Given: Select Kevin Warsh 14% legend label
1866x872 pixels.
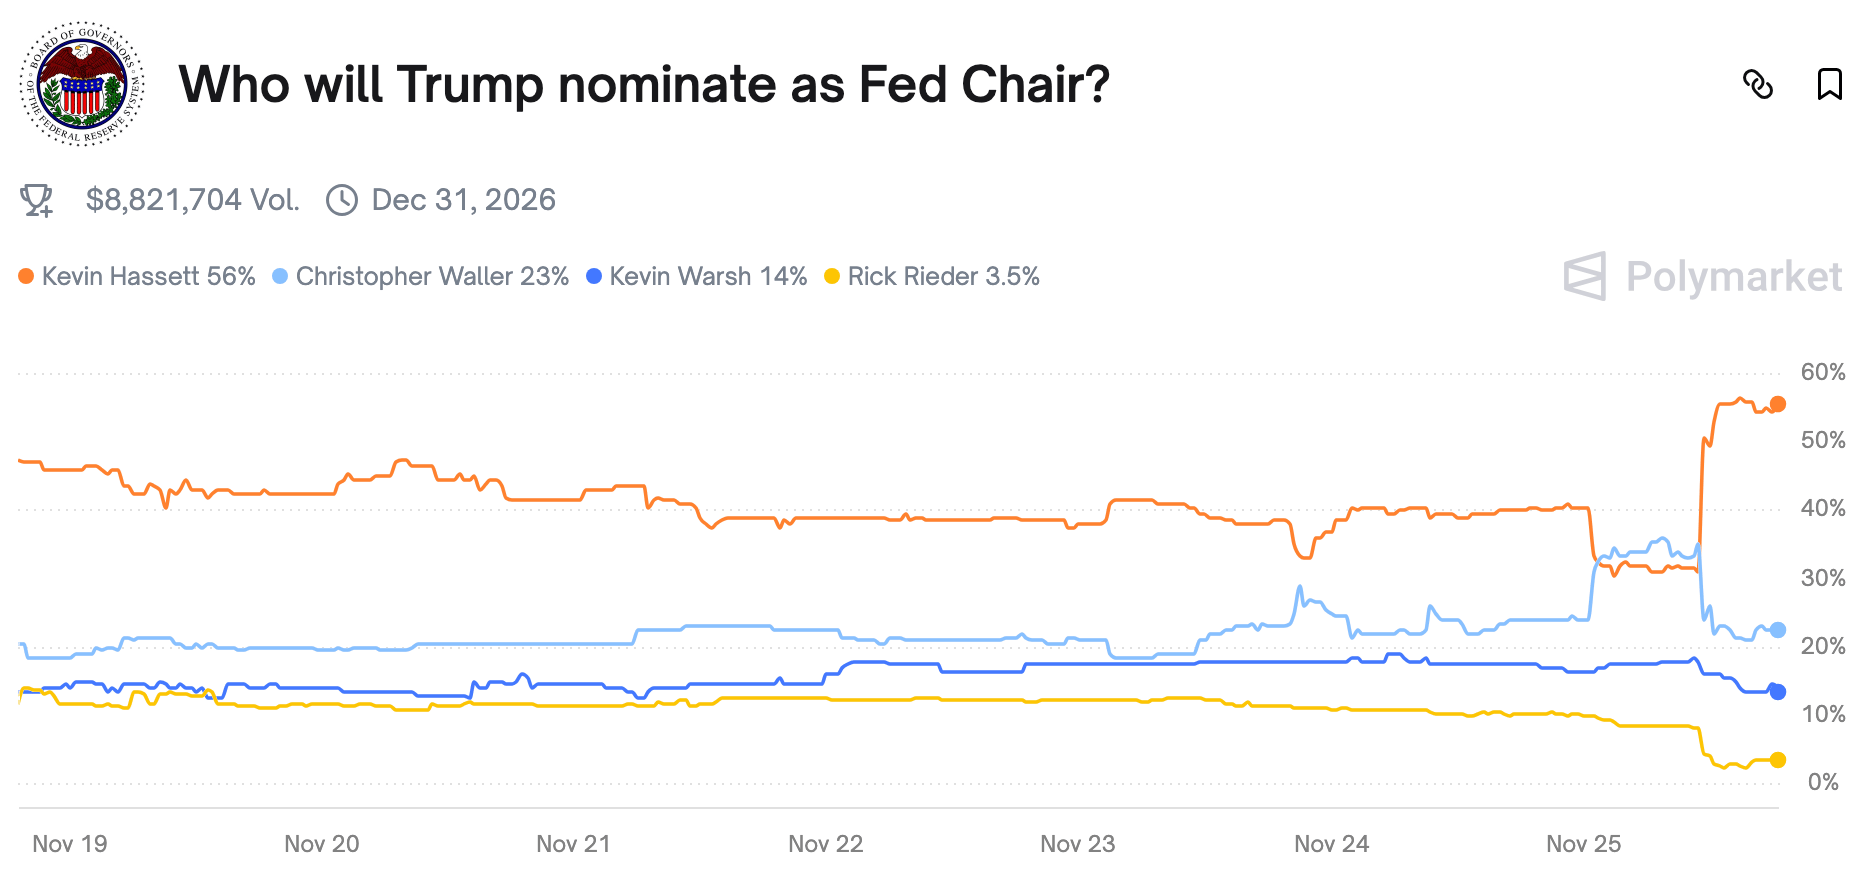Looking at the screenshot, I should pos(708,276).
